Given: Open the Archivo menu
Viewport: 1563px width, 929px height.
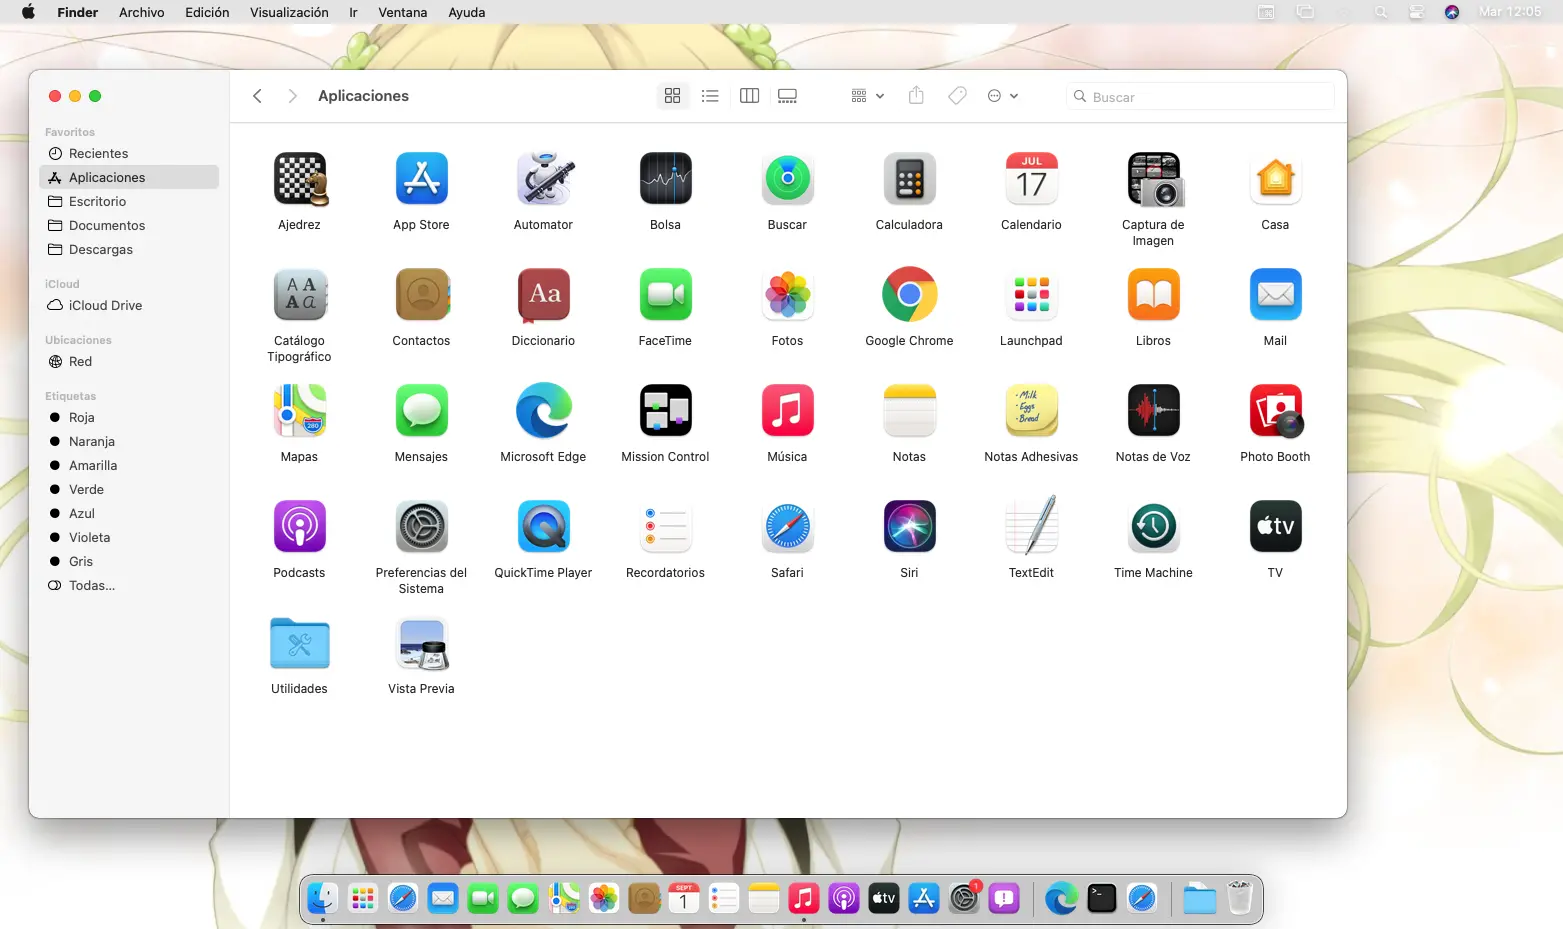Looking at the screenshot, I should [141, 12].
